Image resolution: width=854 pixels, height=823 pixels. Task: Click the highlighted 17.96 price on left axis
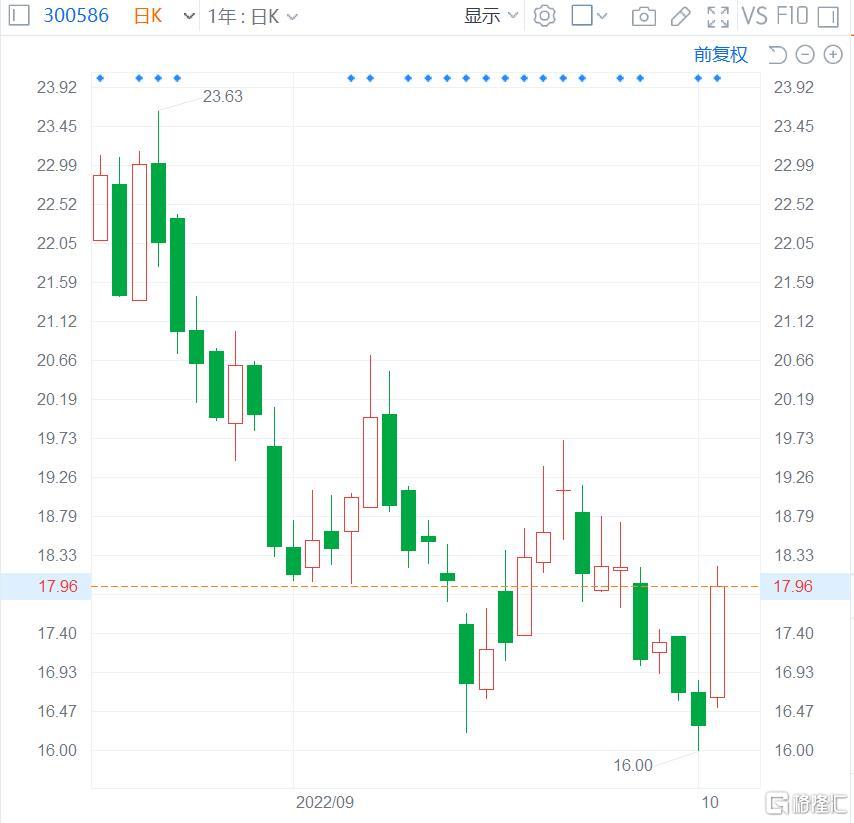(x=58, y=586)
